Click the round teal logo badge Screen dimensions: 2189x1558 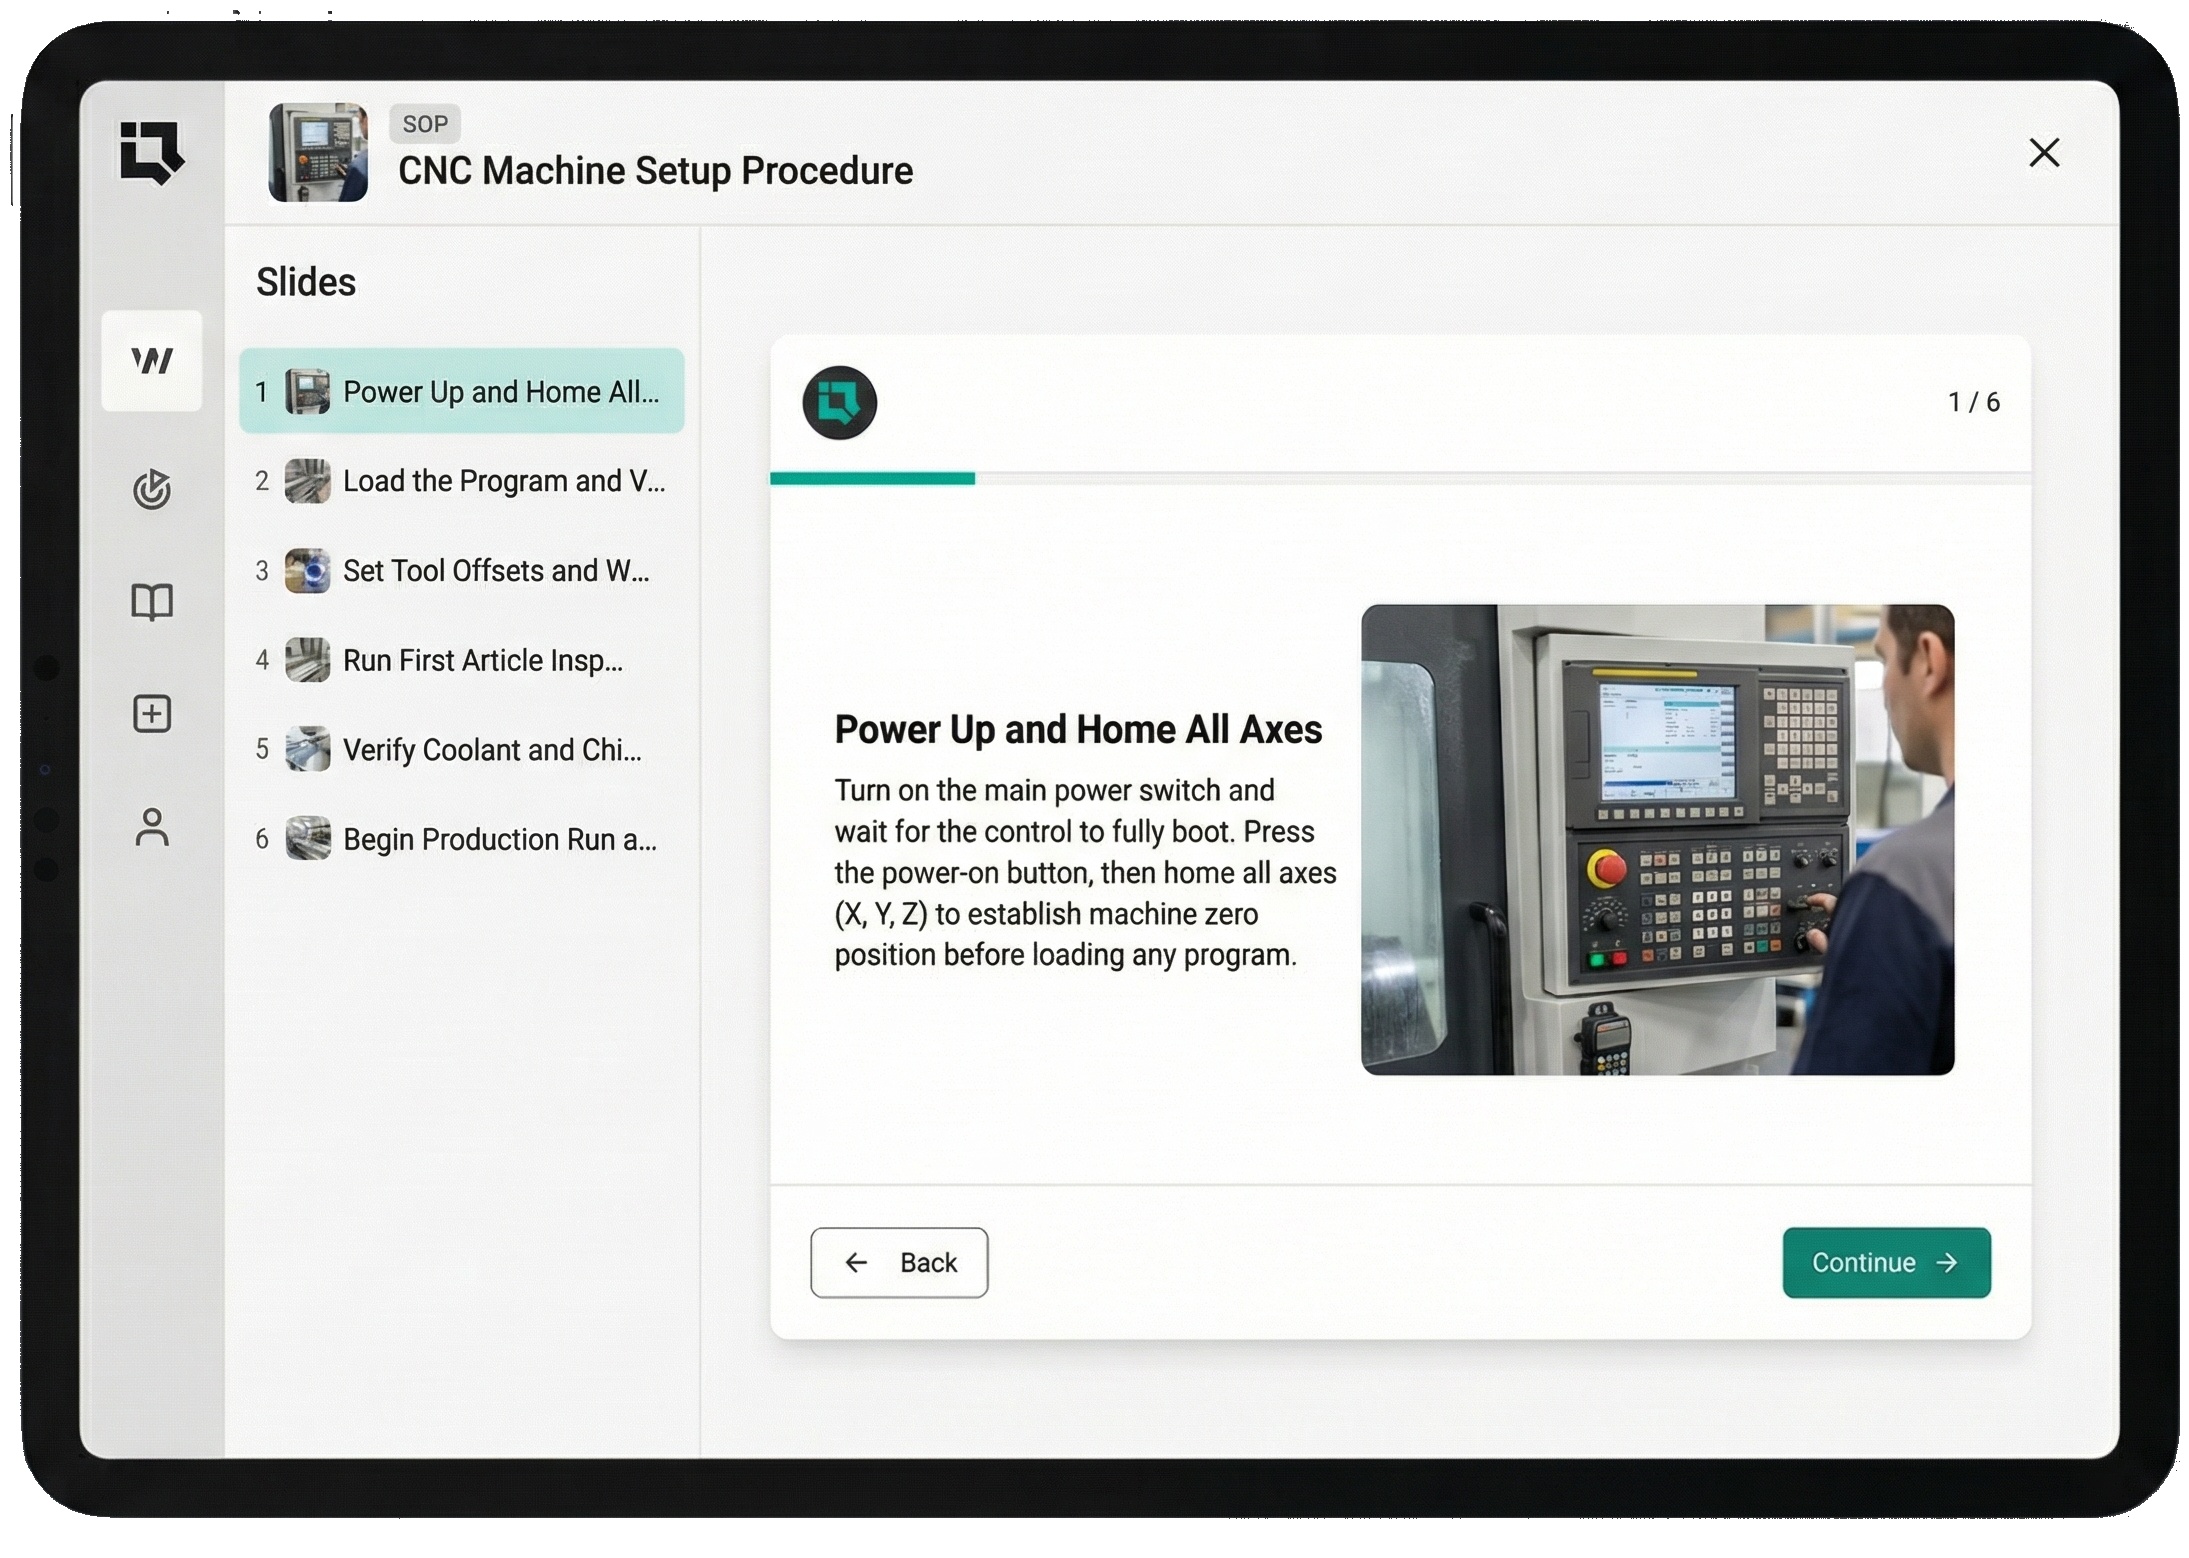(839, 403)
